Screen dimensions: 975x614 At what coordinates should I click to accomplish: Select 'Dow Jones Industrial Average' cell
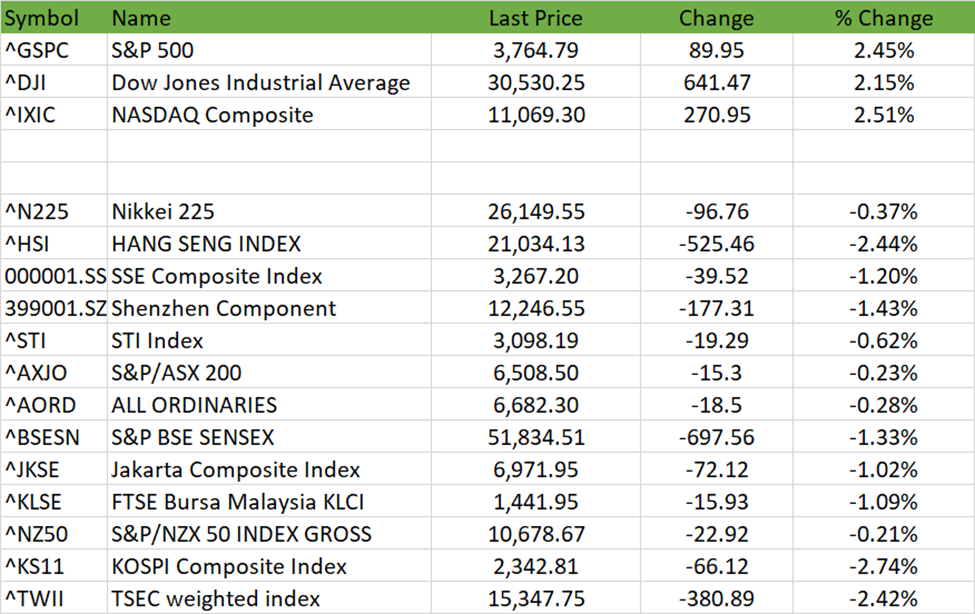pos(269,82)
